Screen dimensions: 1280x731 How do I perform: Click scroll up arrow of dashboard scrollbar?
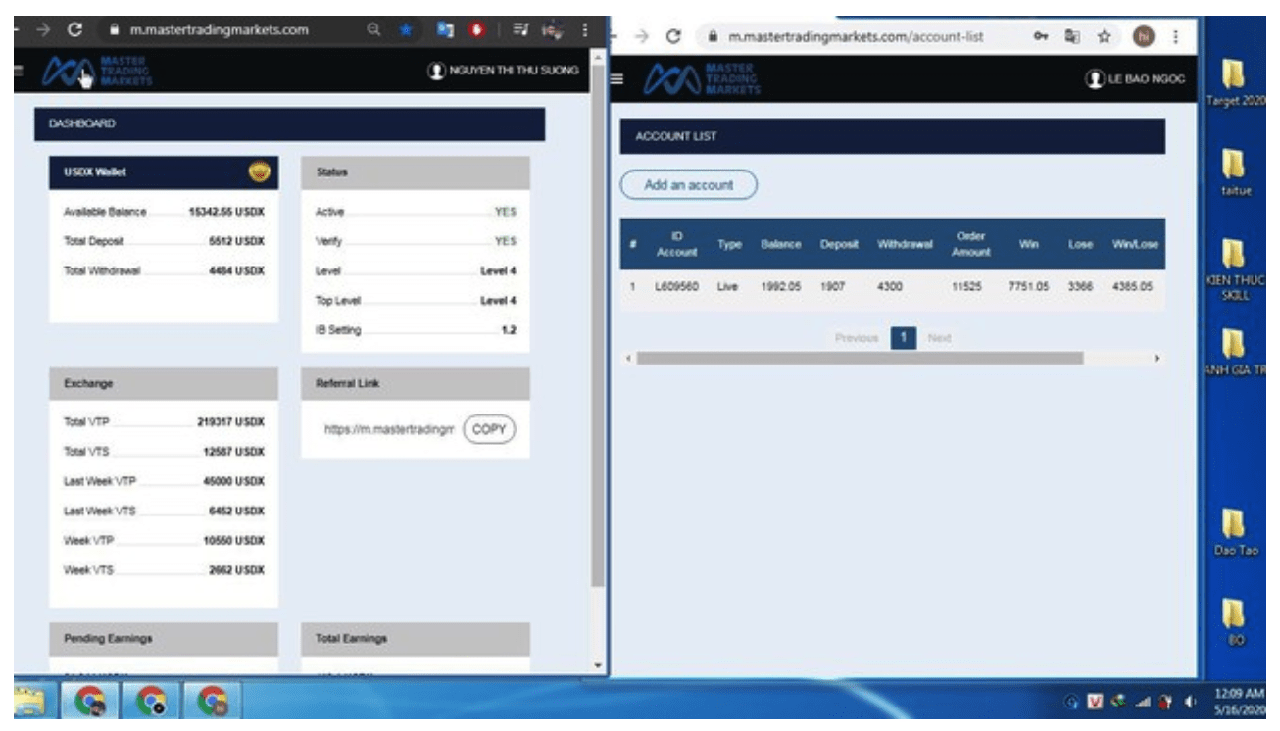pos(598,59)
